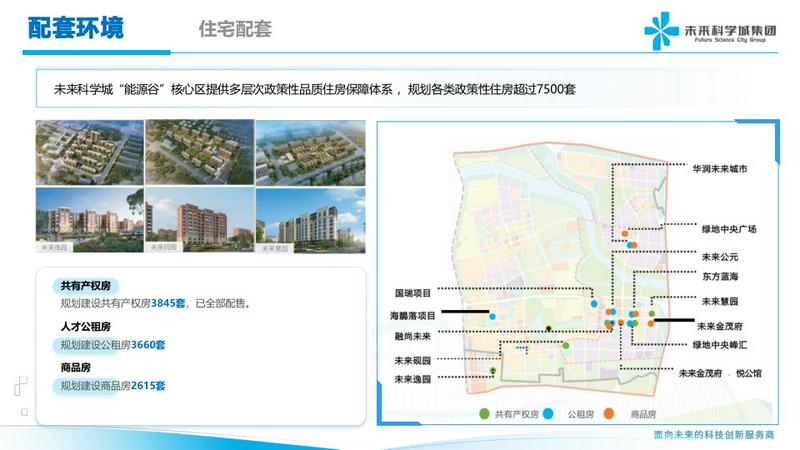Click the Future Science City Group English caption
This screenshot has height=450, width=800.
tap(730, 40)
